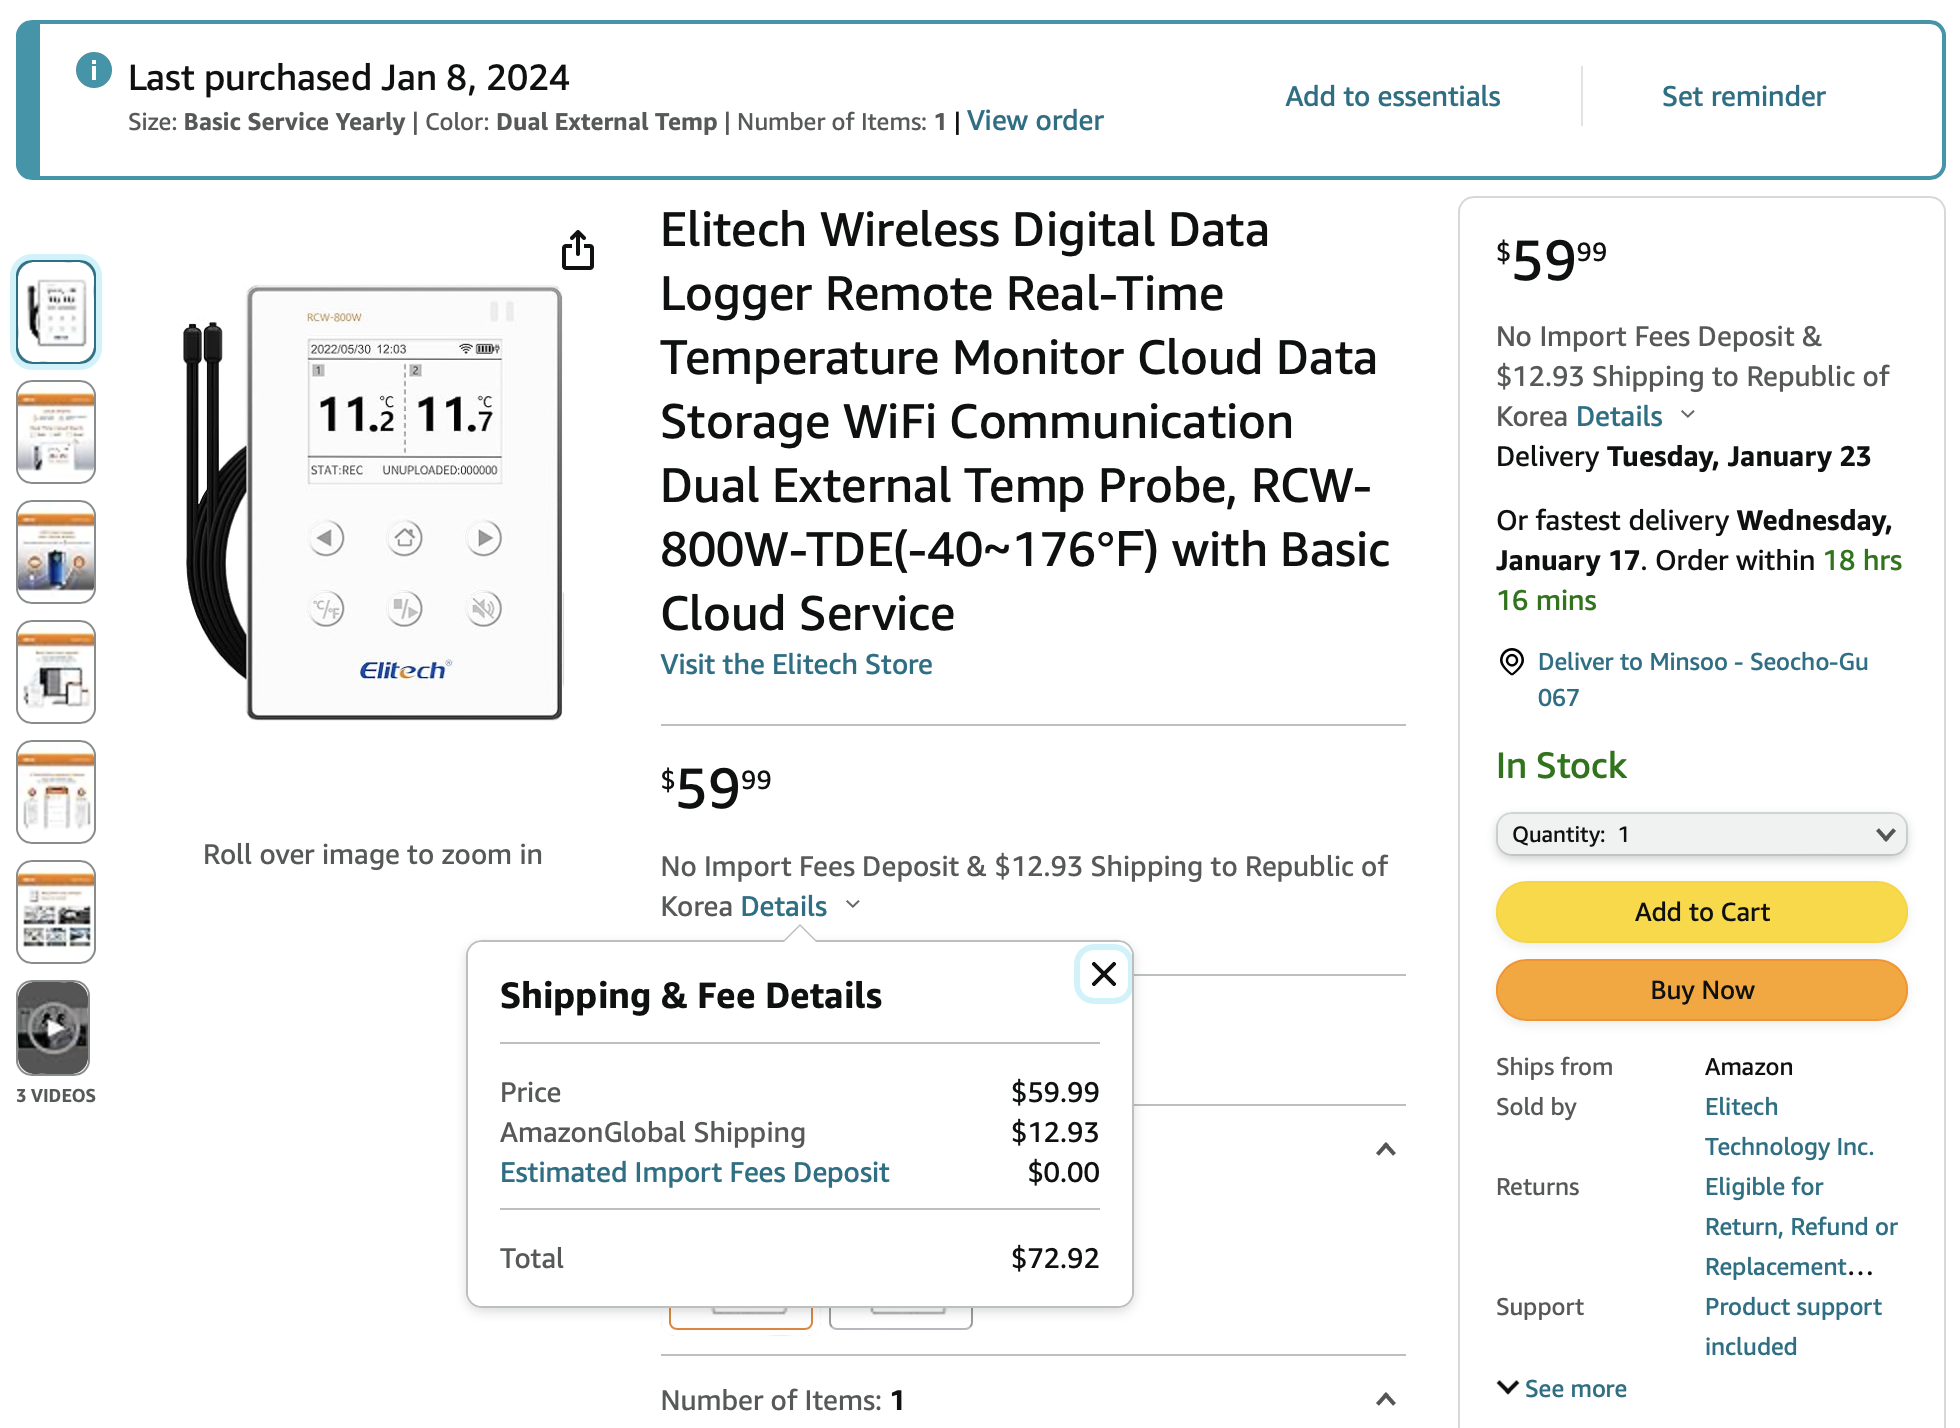Close the Shipping & Fee Details popup

click(x=1103, y=974)
